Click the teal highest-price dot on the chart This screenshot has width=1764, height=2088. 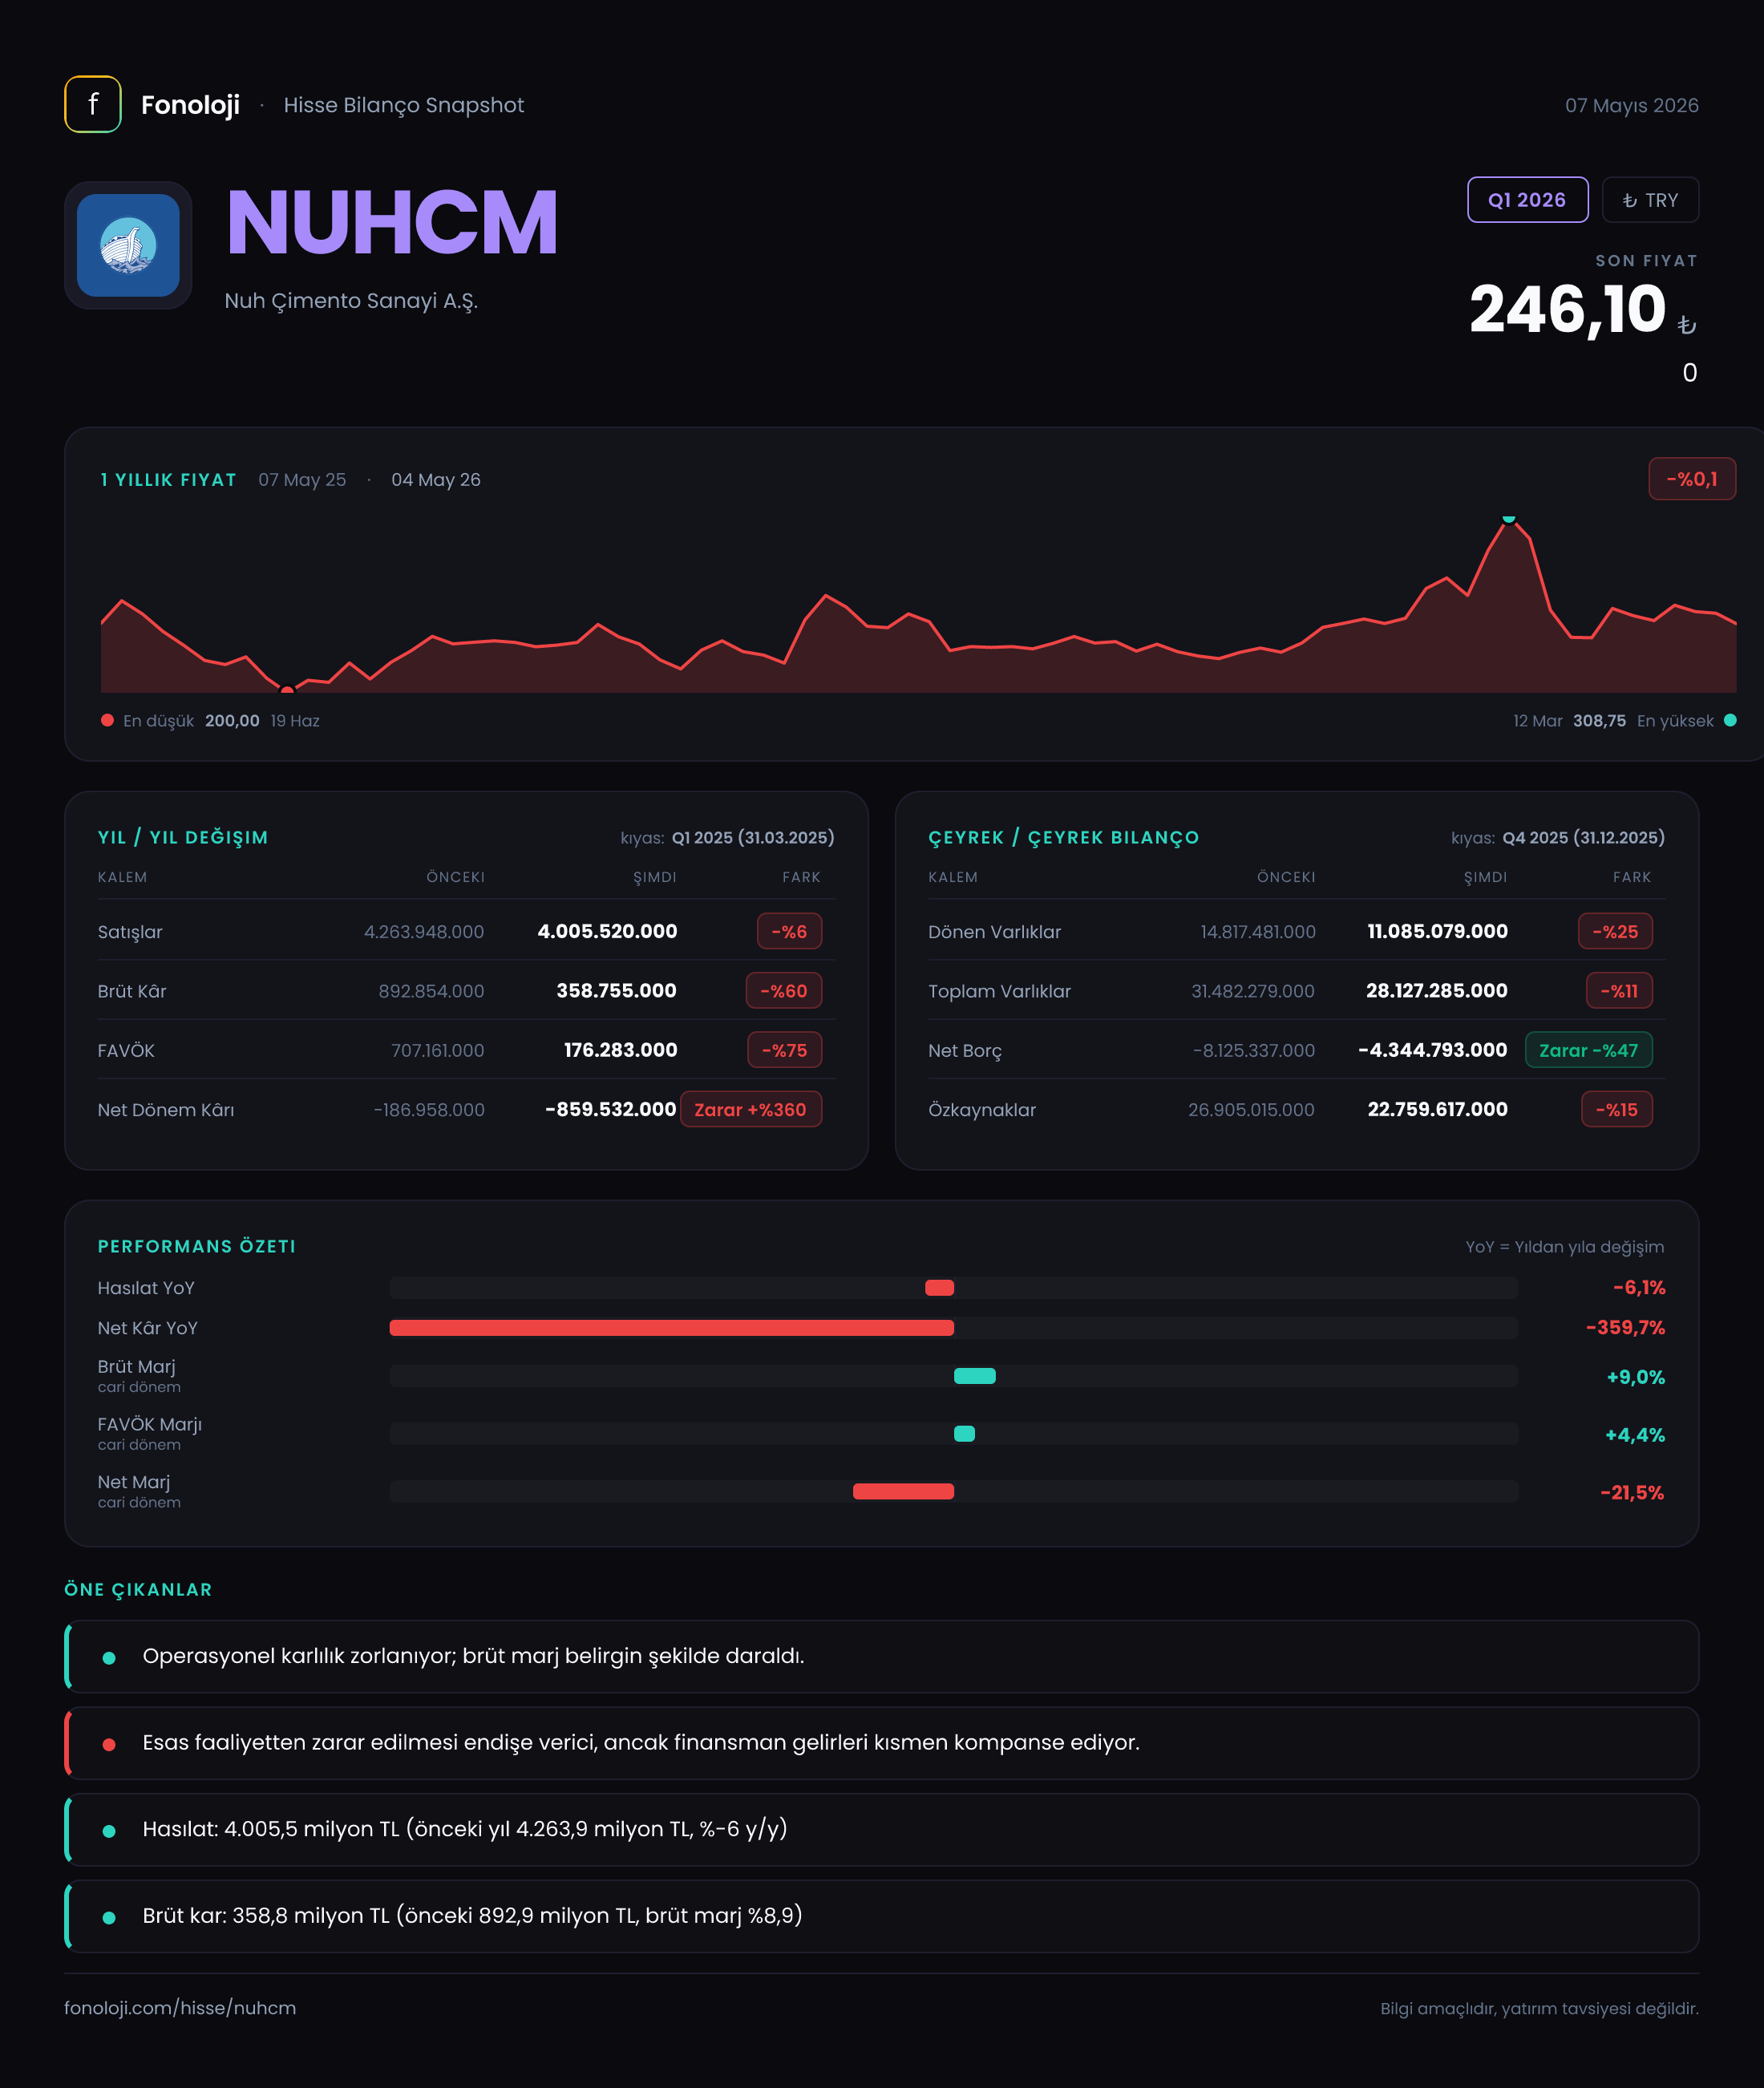(x=1508, y=518)
